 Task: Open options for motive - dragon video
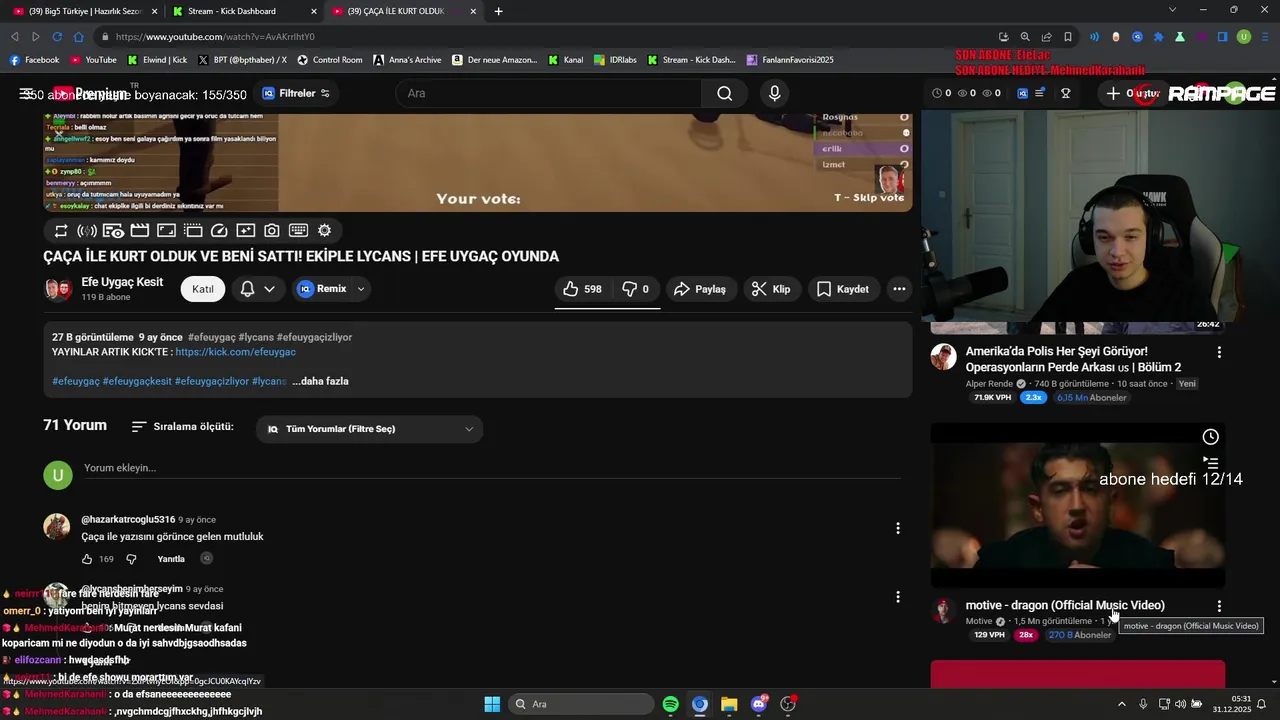(1218, 606)
